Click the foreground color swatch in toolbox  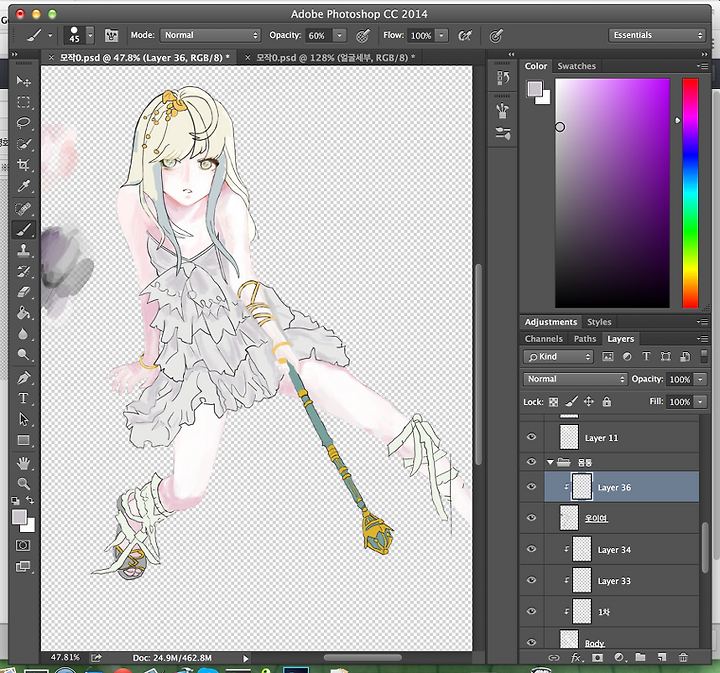(19, 517)
